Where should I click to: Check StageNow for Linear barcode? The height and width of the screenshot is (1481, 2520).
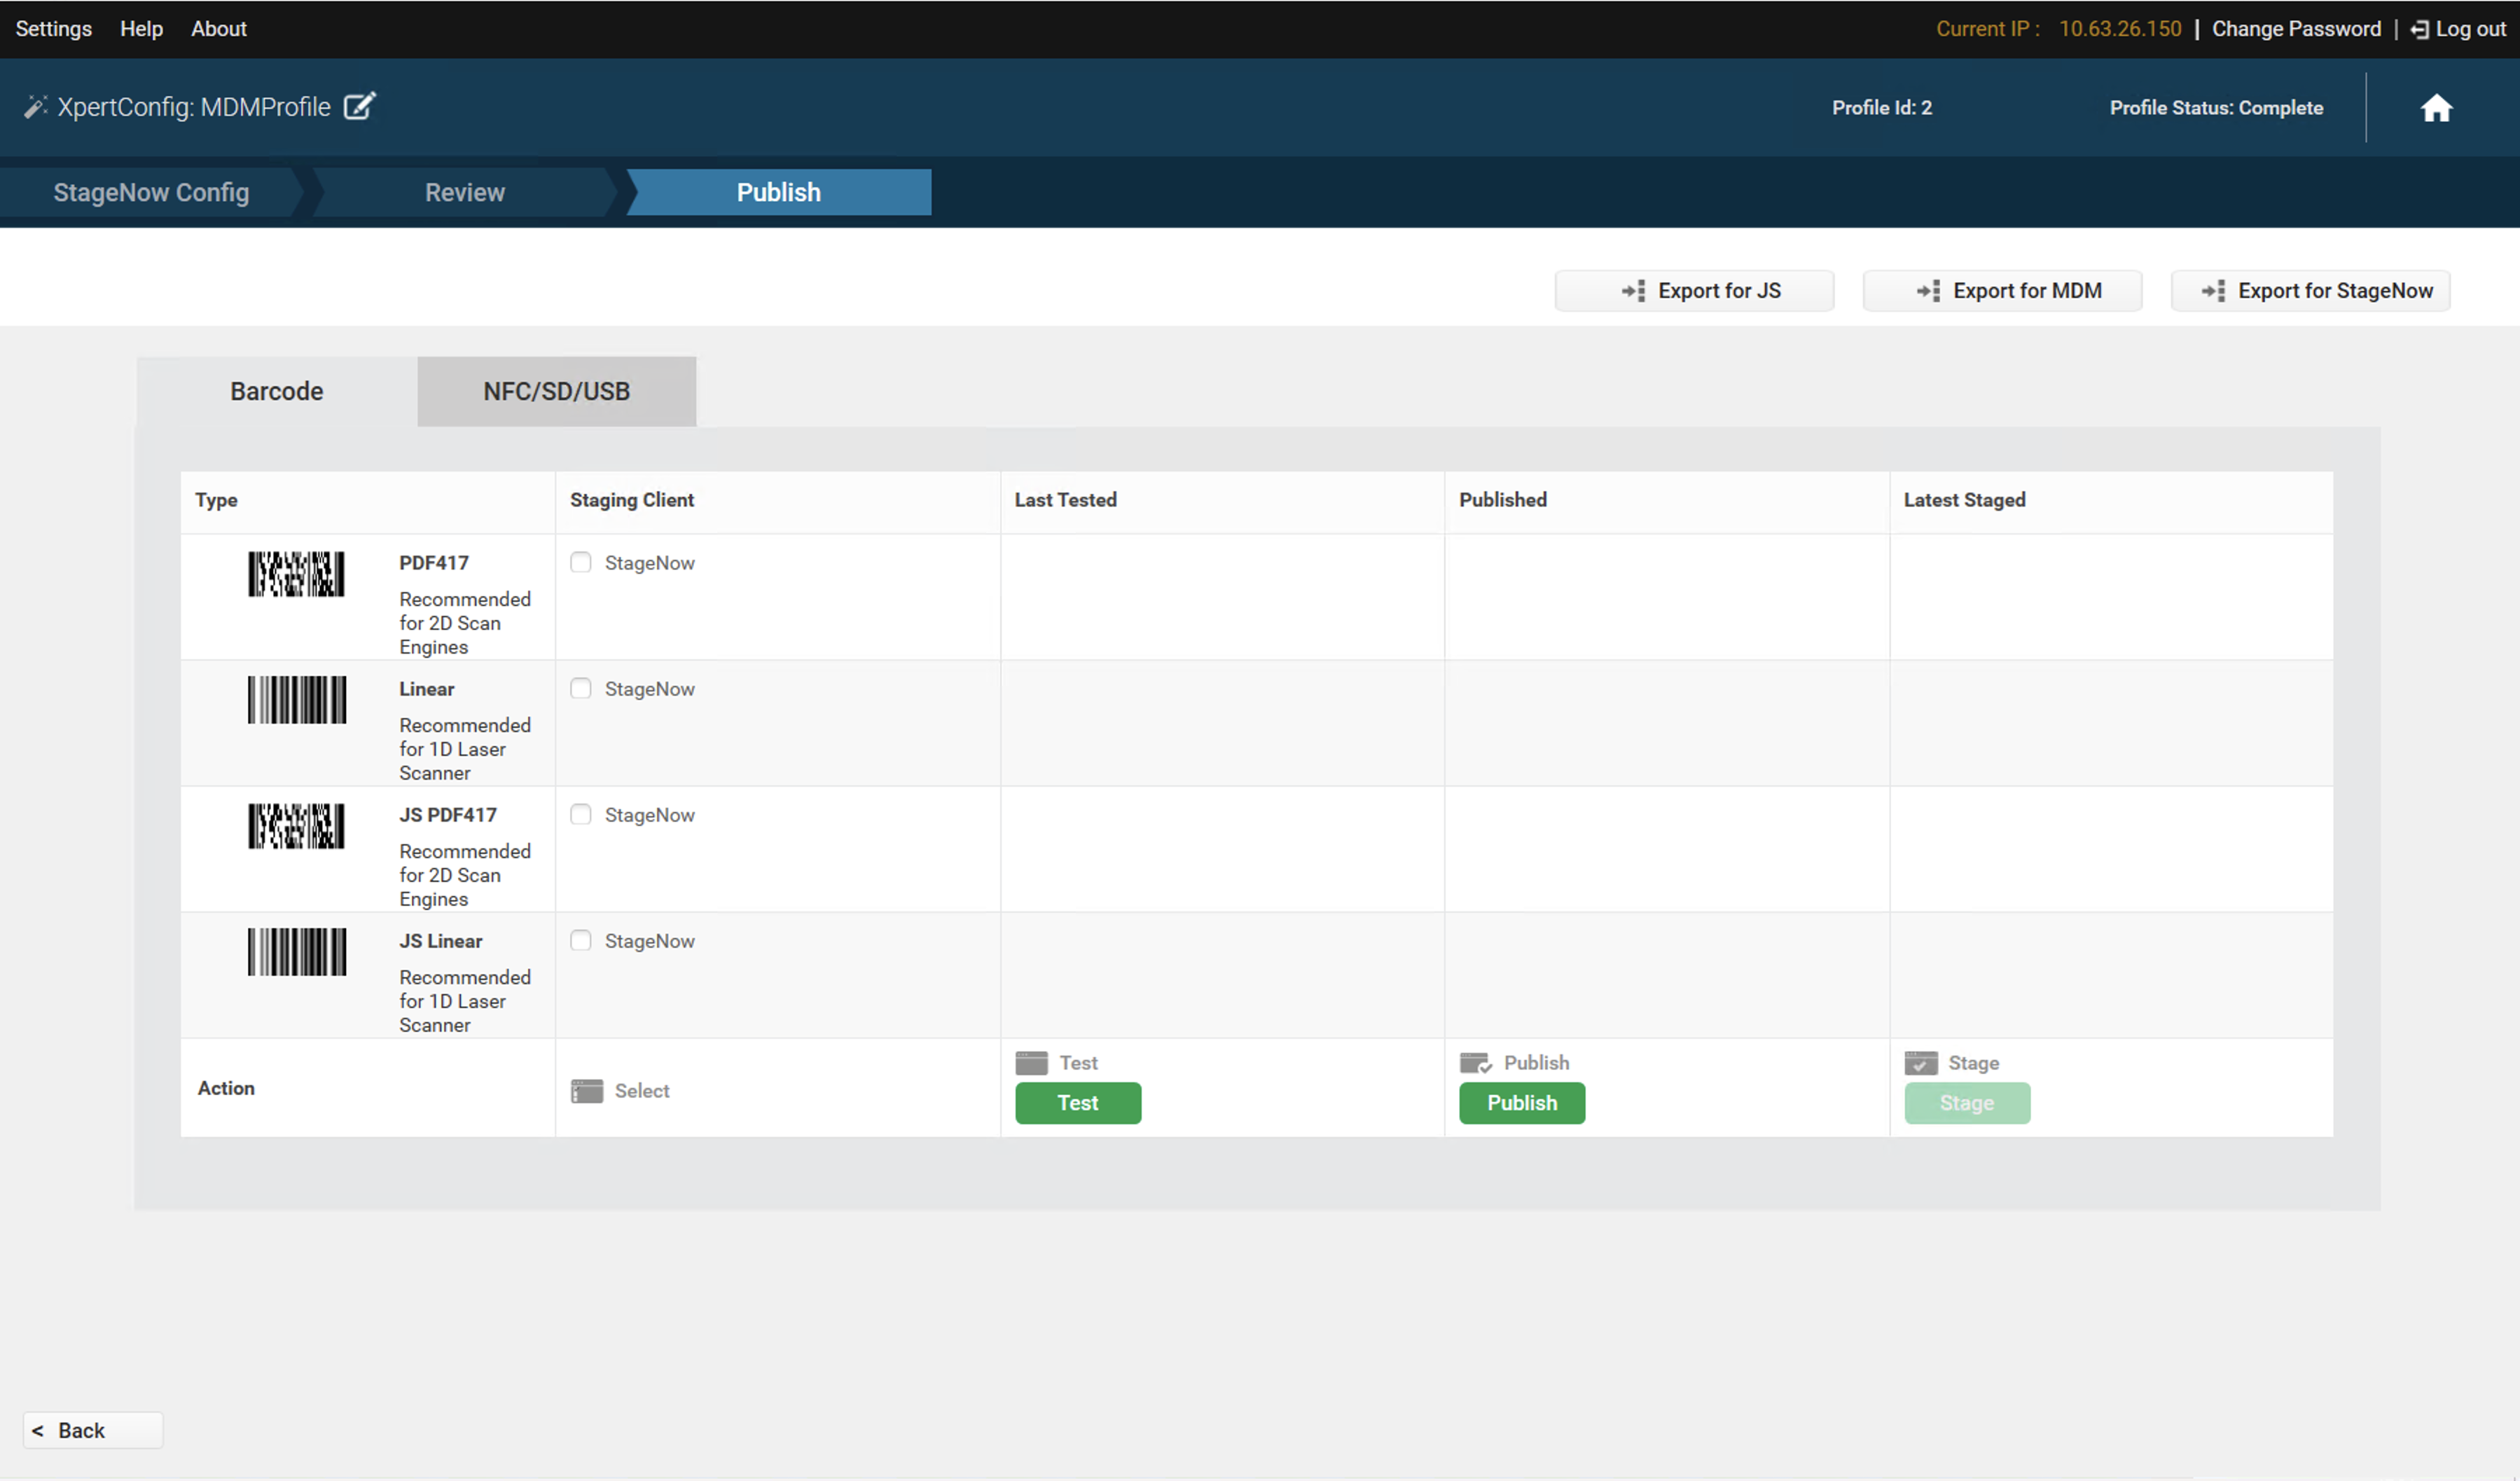click(x=581, y=688)
